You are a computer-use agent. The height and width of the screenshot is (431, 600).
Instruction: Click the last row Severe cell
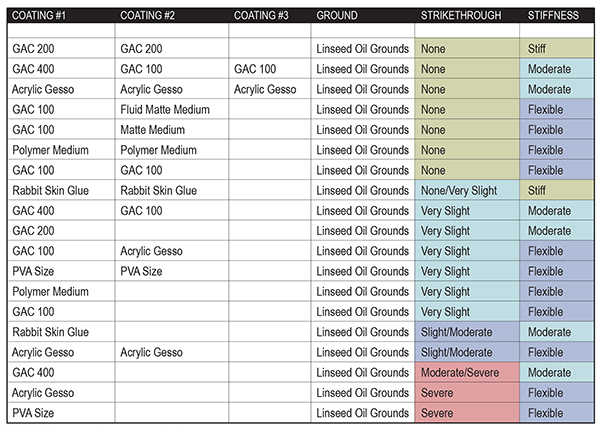467,413
